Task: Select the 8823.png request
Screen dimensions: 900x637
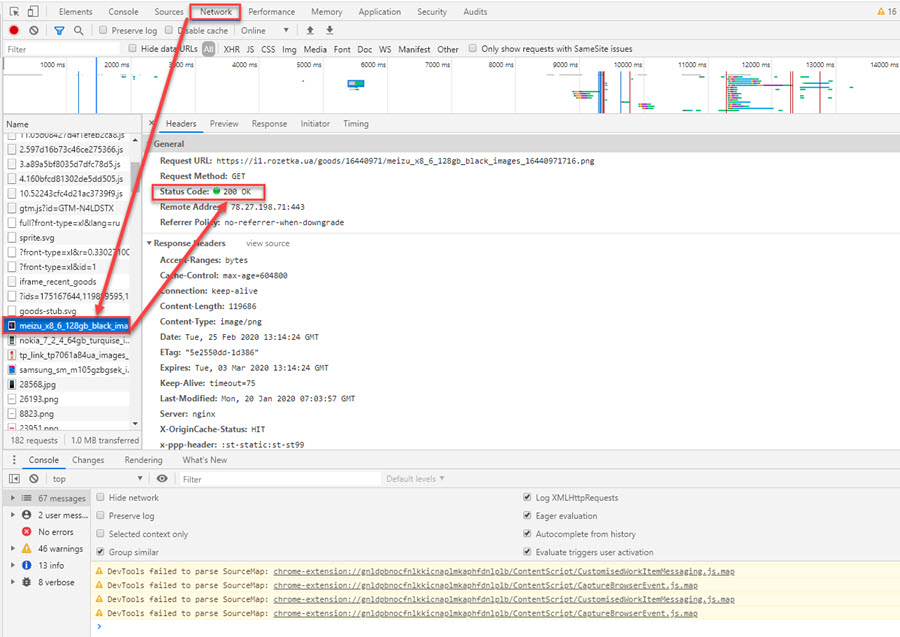Action: point(68,414)
